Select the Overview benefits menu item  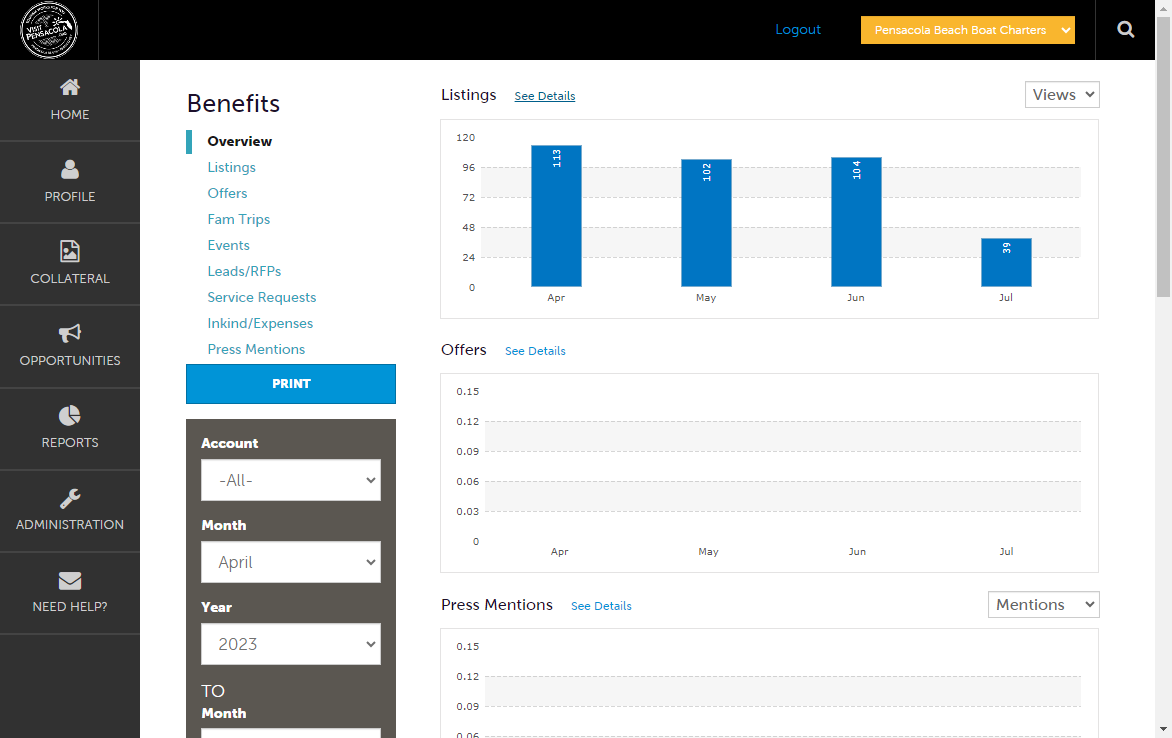coord(239,141)
